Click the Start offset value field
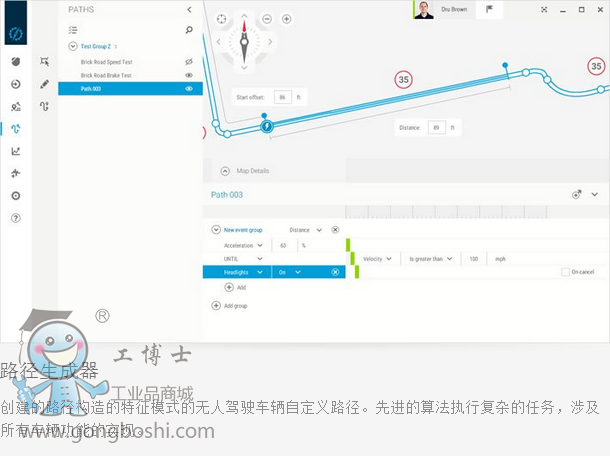The width and height of the screenshot is (610, 456). tap(282, 97)
